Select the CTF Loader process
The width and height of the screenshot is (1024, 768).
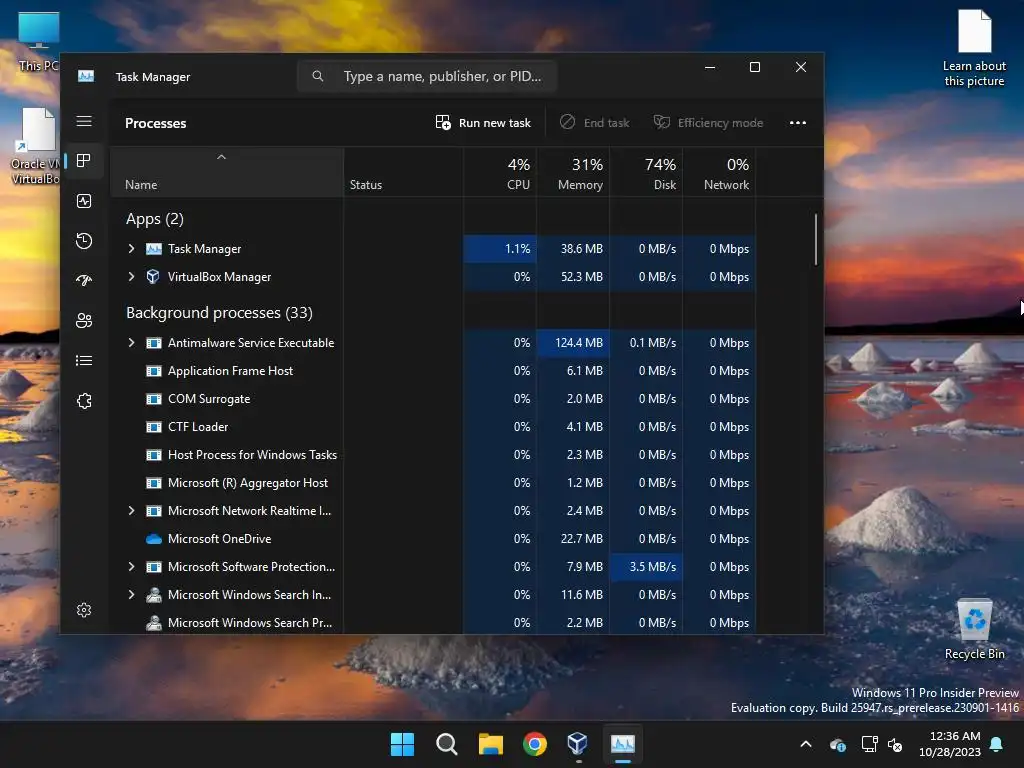click(x=434, y=427)
